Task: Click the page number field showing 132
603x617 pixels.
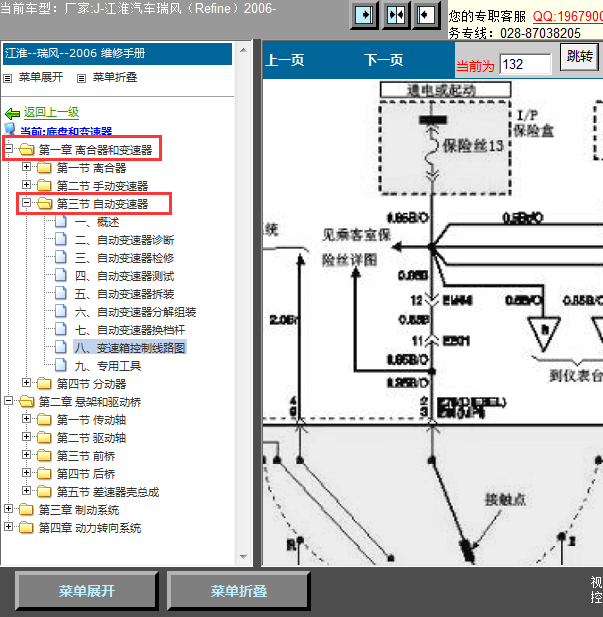Action: pos(525,64)
